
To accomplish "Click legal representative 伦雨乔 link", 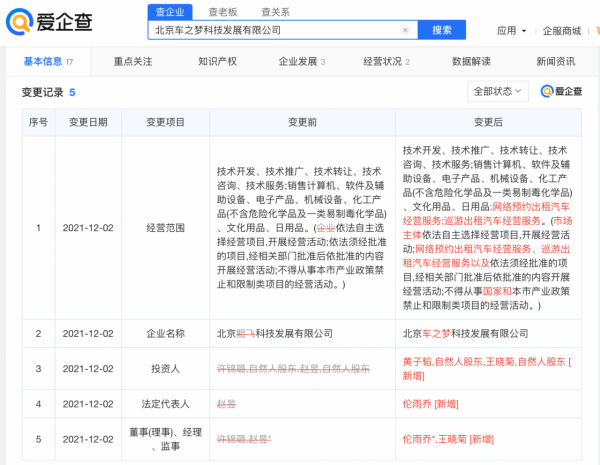I will point(420,404).
